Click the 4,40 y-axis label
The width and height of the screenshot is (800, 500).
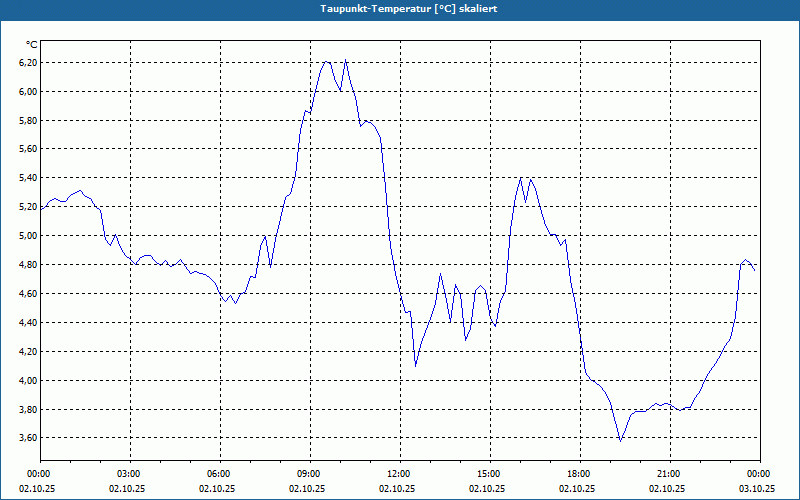(x=28, y=323)
